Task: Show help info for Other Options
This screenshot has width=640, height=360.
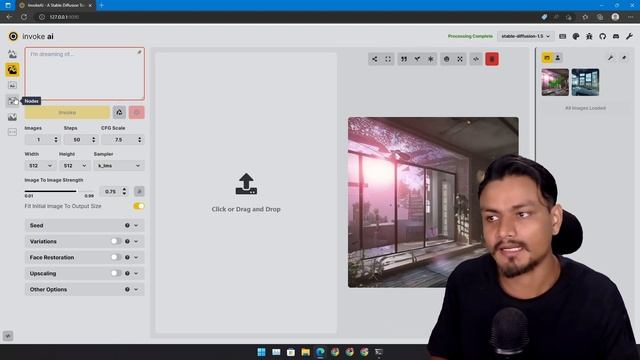Action: pos(127,289)
